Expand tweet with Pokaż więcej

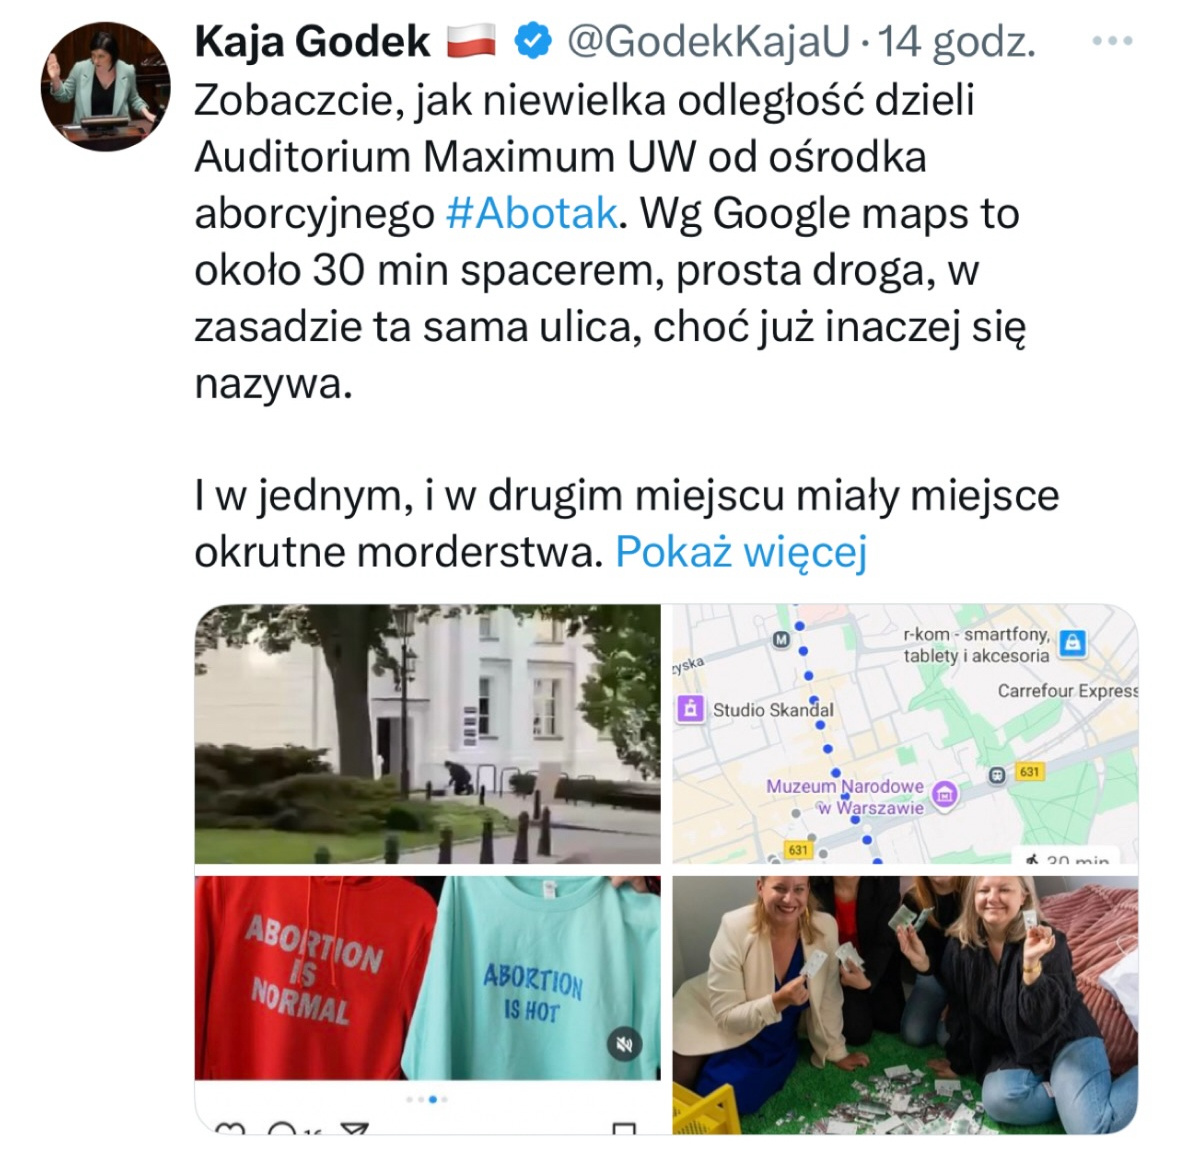click(741, 552)
